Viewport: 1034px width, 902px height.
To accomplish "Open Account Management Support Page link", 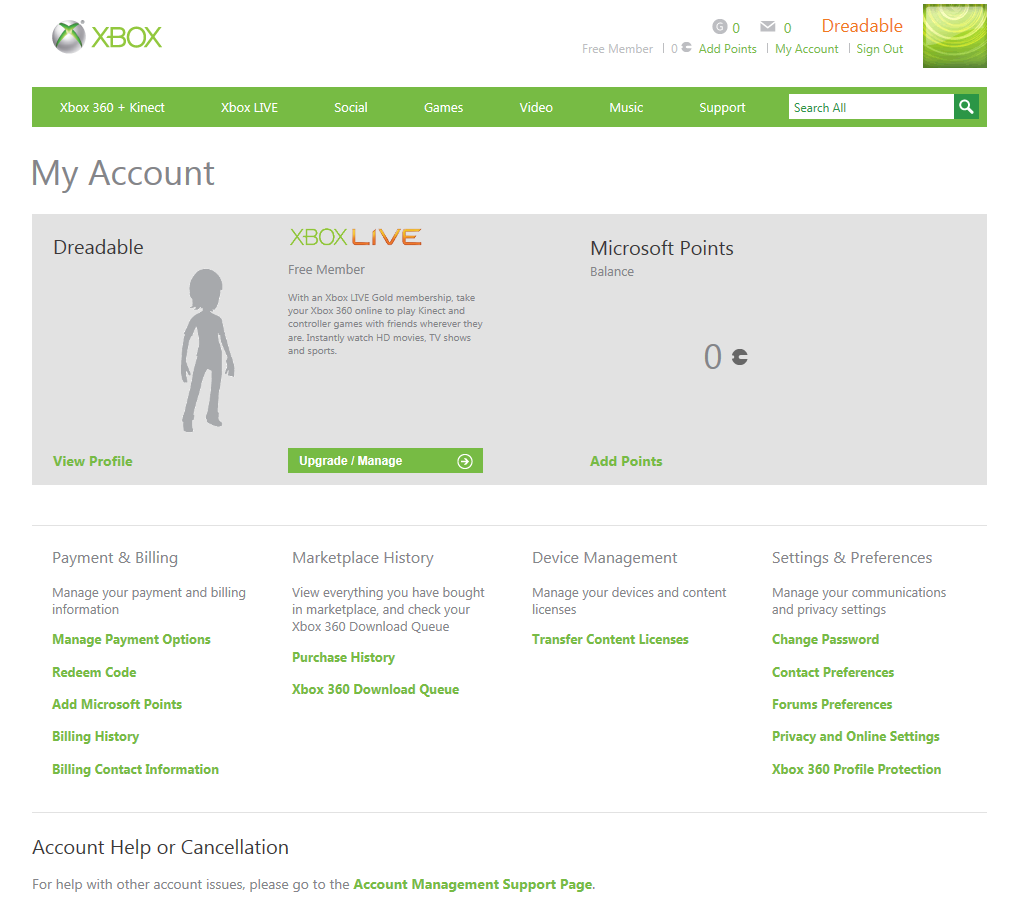I will click(x=473, y=885).
